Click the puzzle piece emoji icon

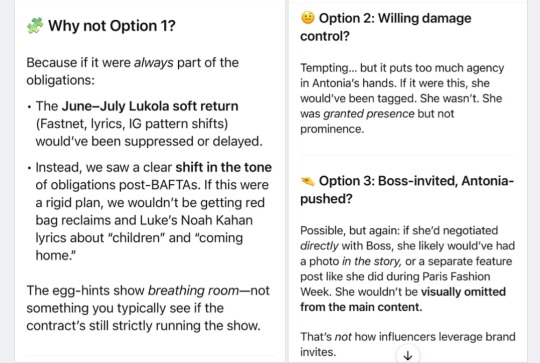coord(35,25)
